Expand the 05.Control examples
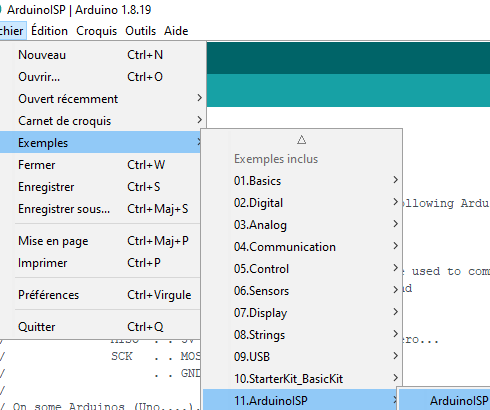 click(302, 269)
